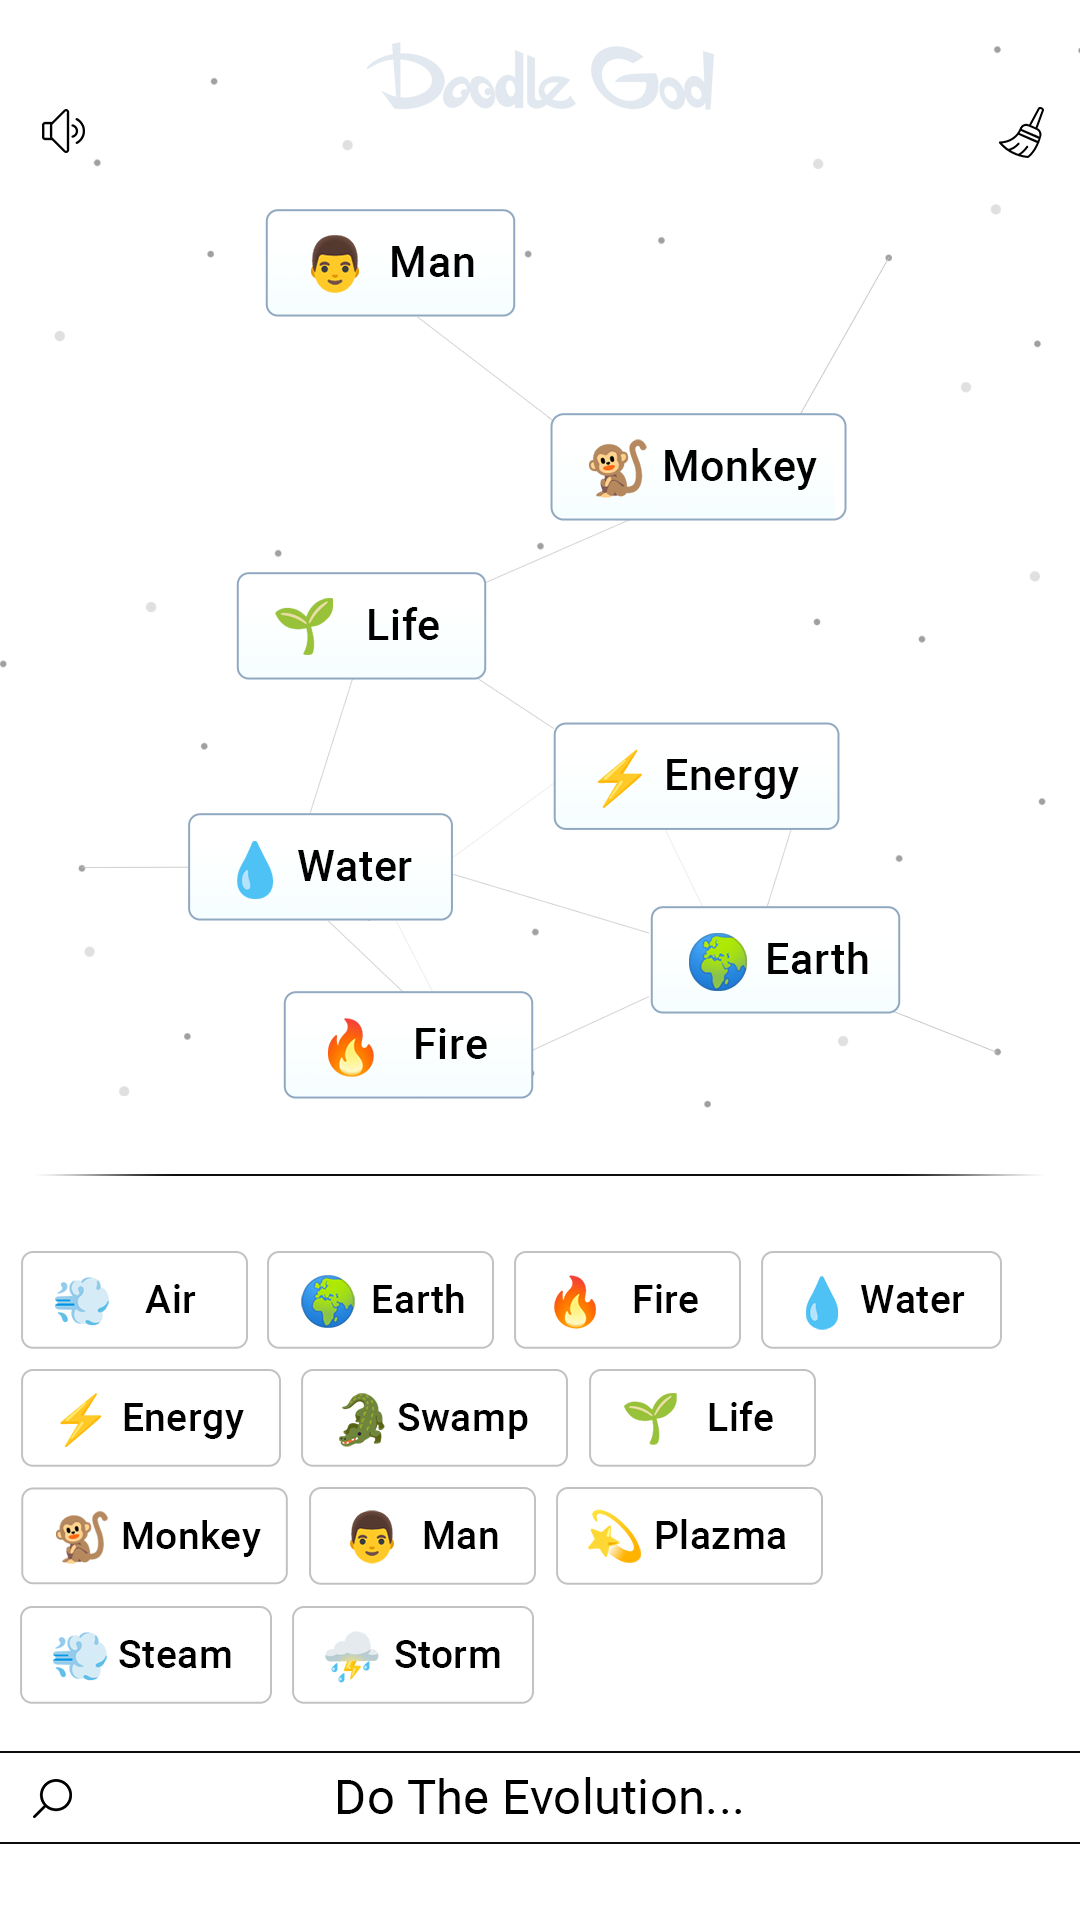Viewport: 1080px width, 1920px height.
Task: Click the Fire node on the canvas
Action: [408, 1045]
